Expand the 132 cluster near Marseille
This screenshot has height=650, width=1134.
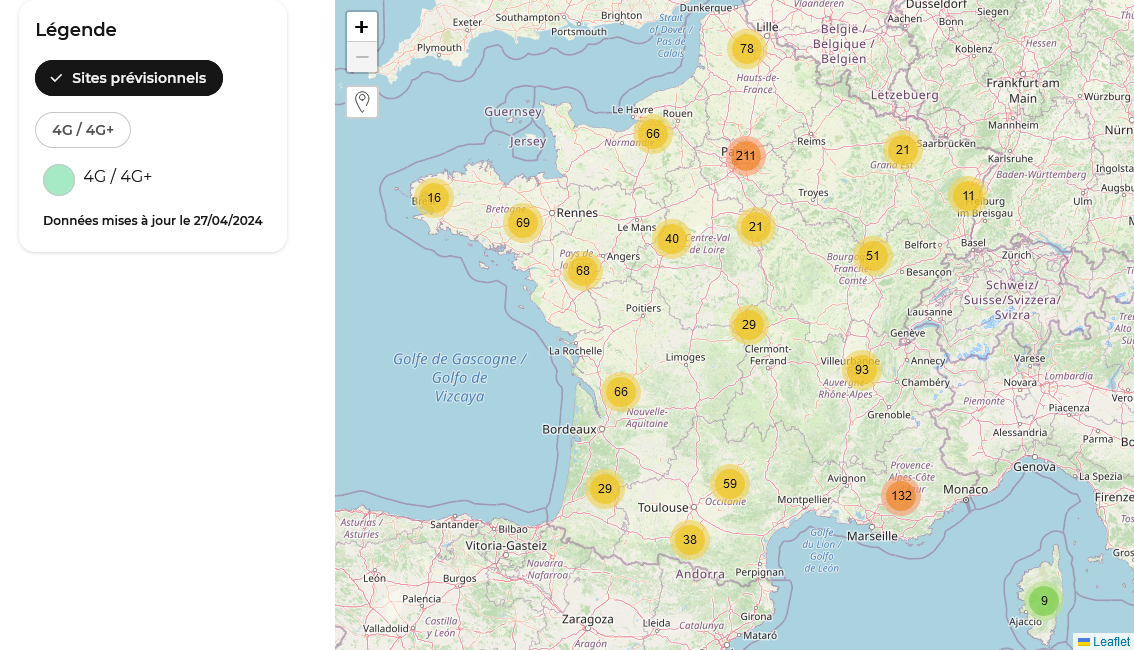902,496
